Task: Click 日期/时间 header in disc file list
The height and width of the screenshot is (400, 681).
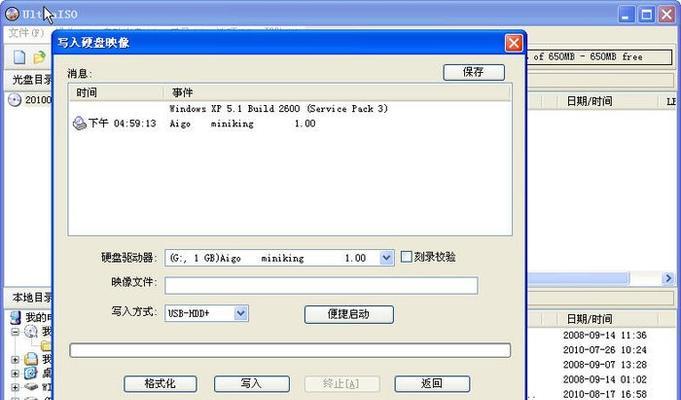Action: pos(589,101)
